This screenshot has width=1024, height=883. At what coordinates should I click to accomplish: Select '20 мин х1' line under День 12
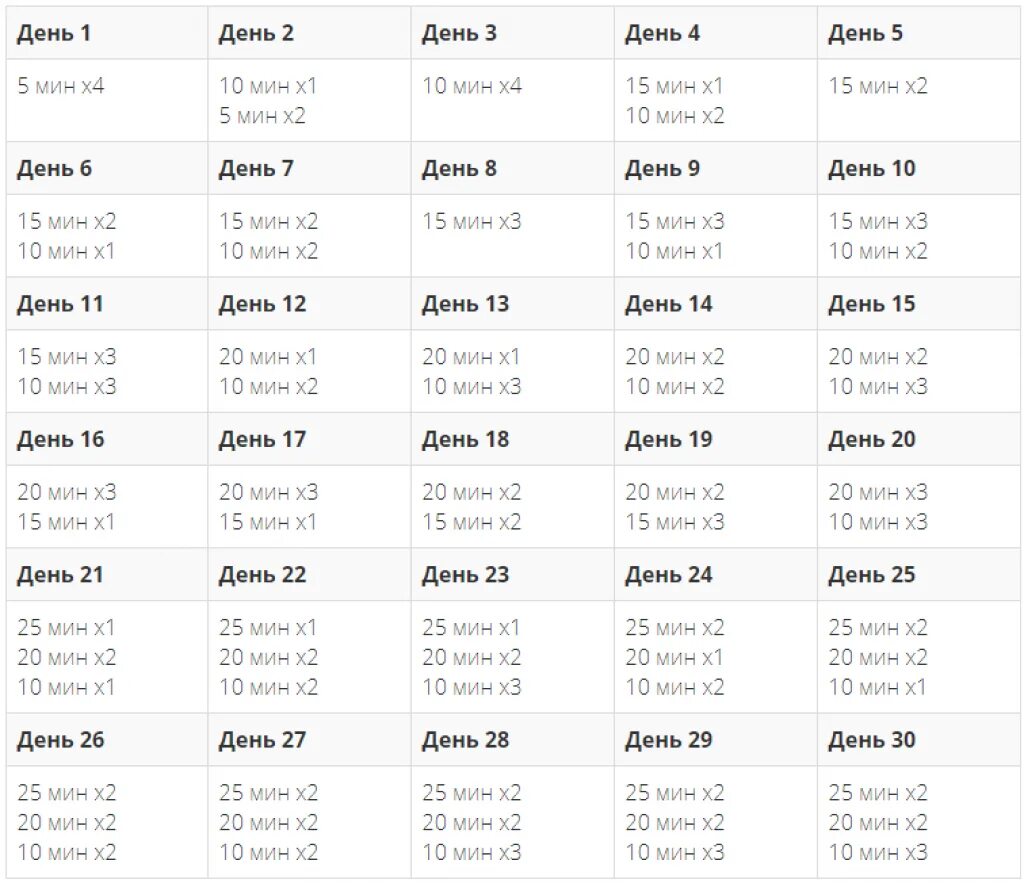point(268,357)
